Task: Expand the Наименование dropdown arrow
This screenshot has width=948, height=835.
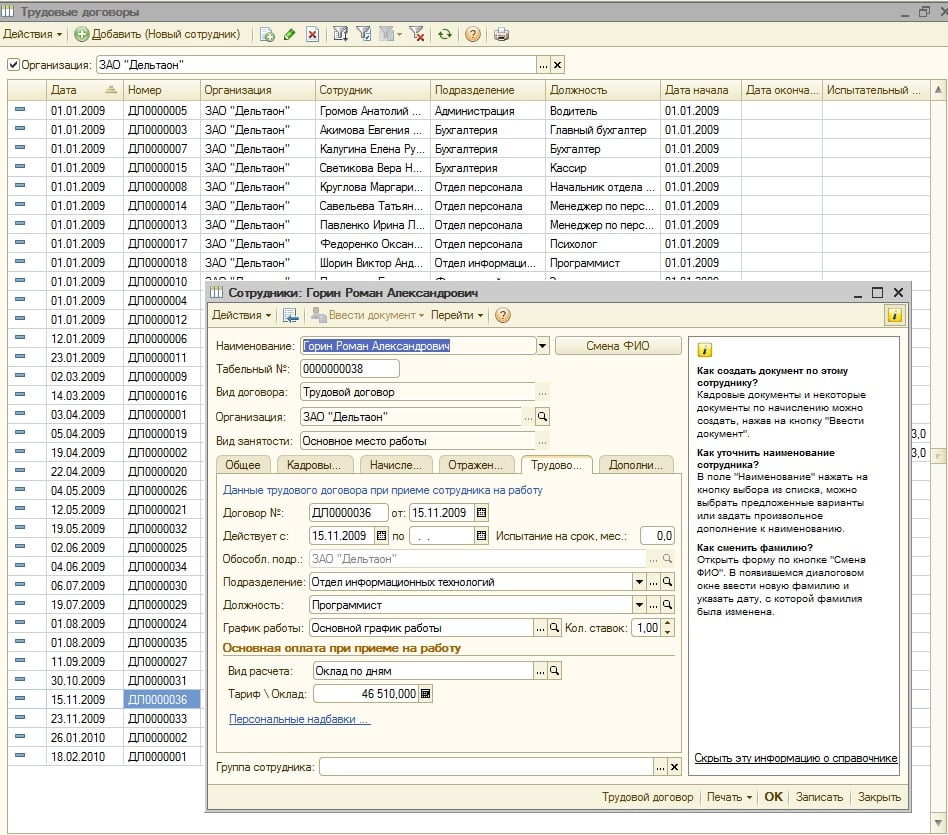Action: [x=543, y=346]
